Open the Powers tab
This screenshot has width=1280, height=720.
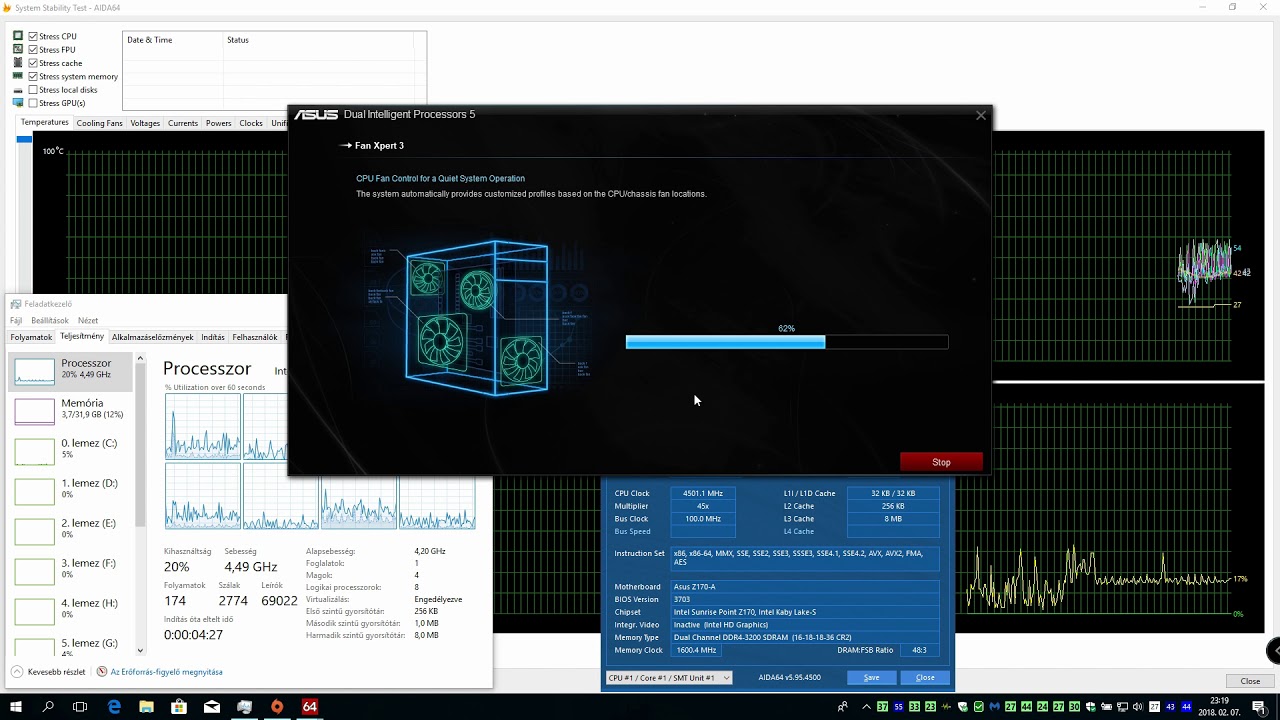click(x=218, y=123)
